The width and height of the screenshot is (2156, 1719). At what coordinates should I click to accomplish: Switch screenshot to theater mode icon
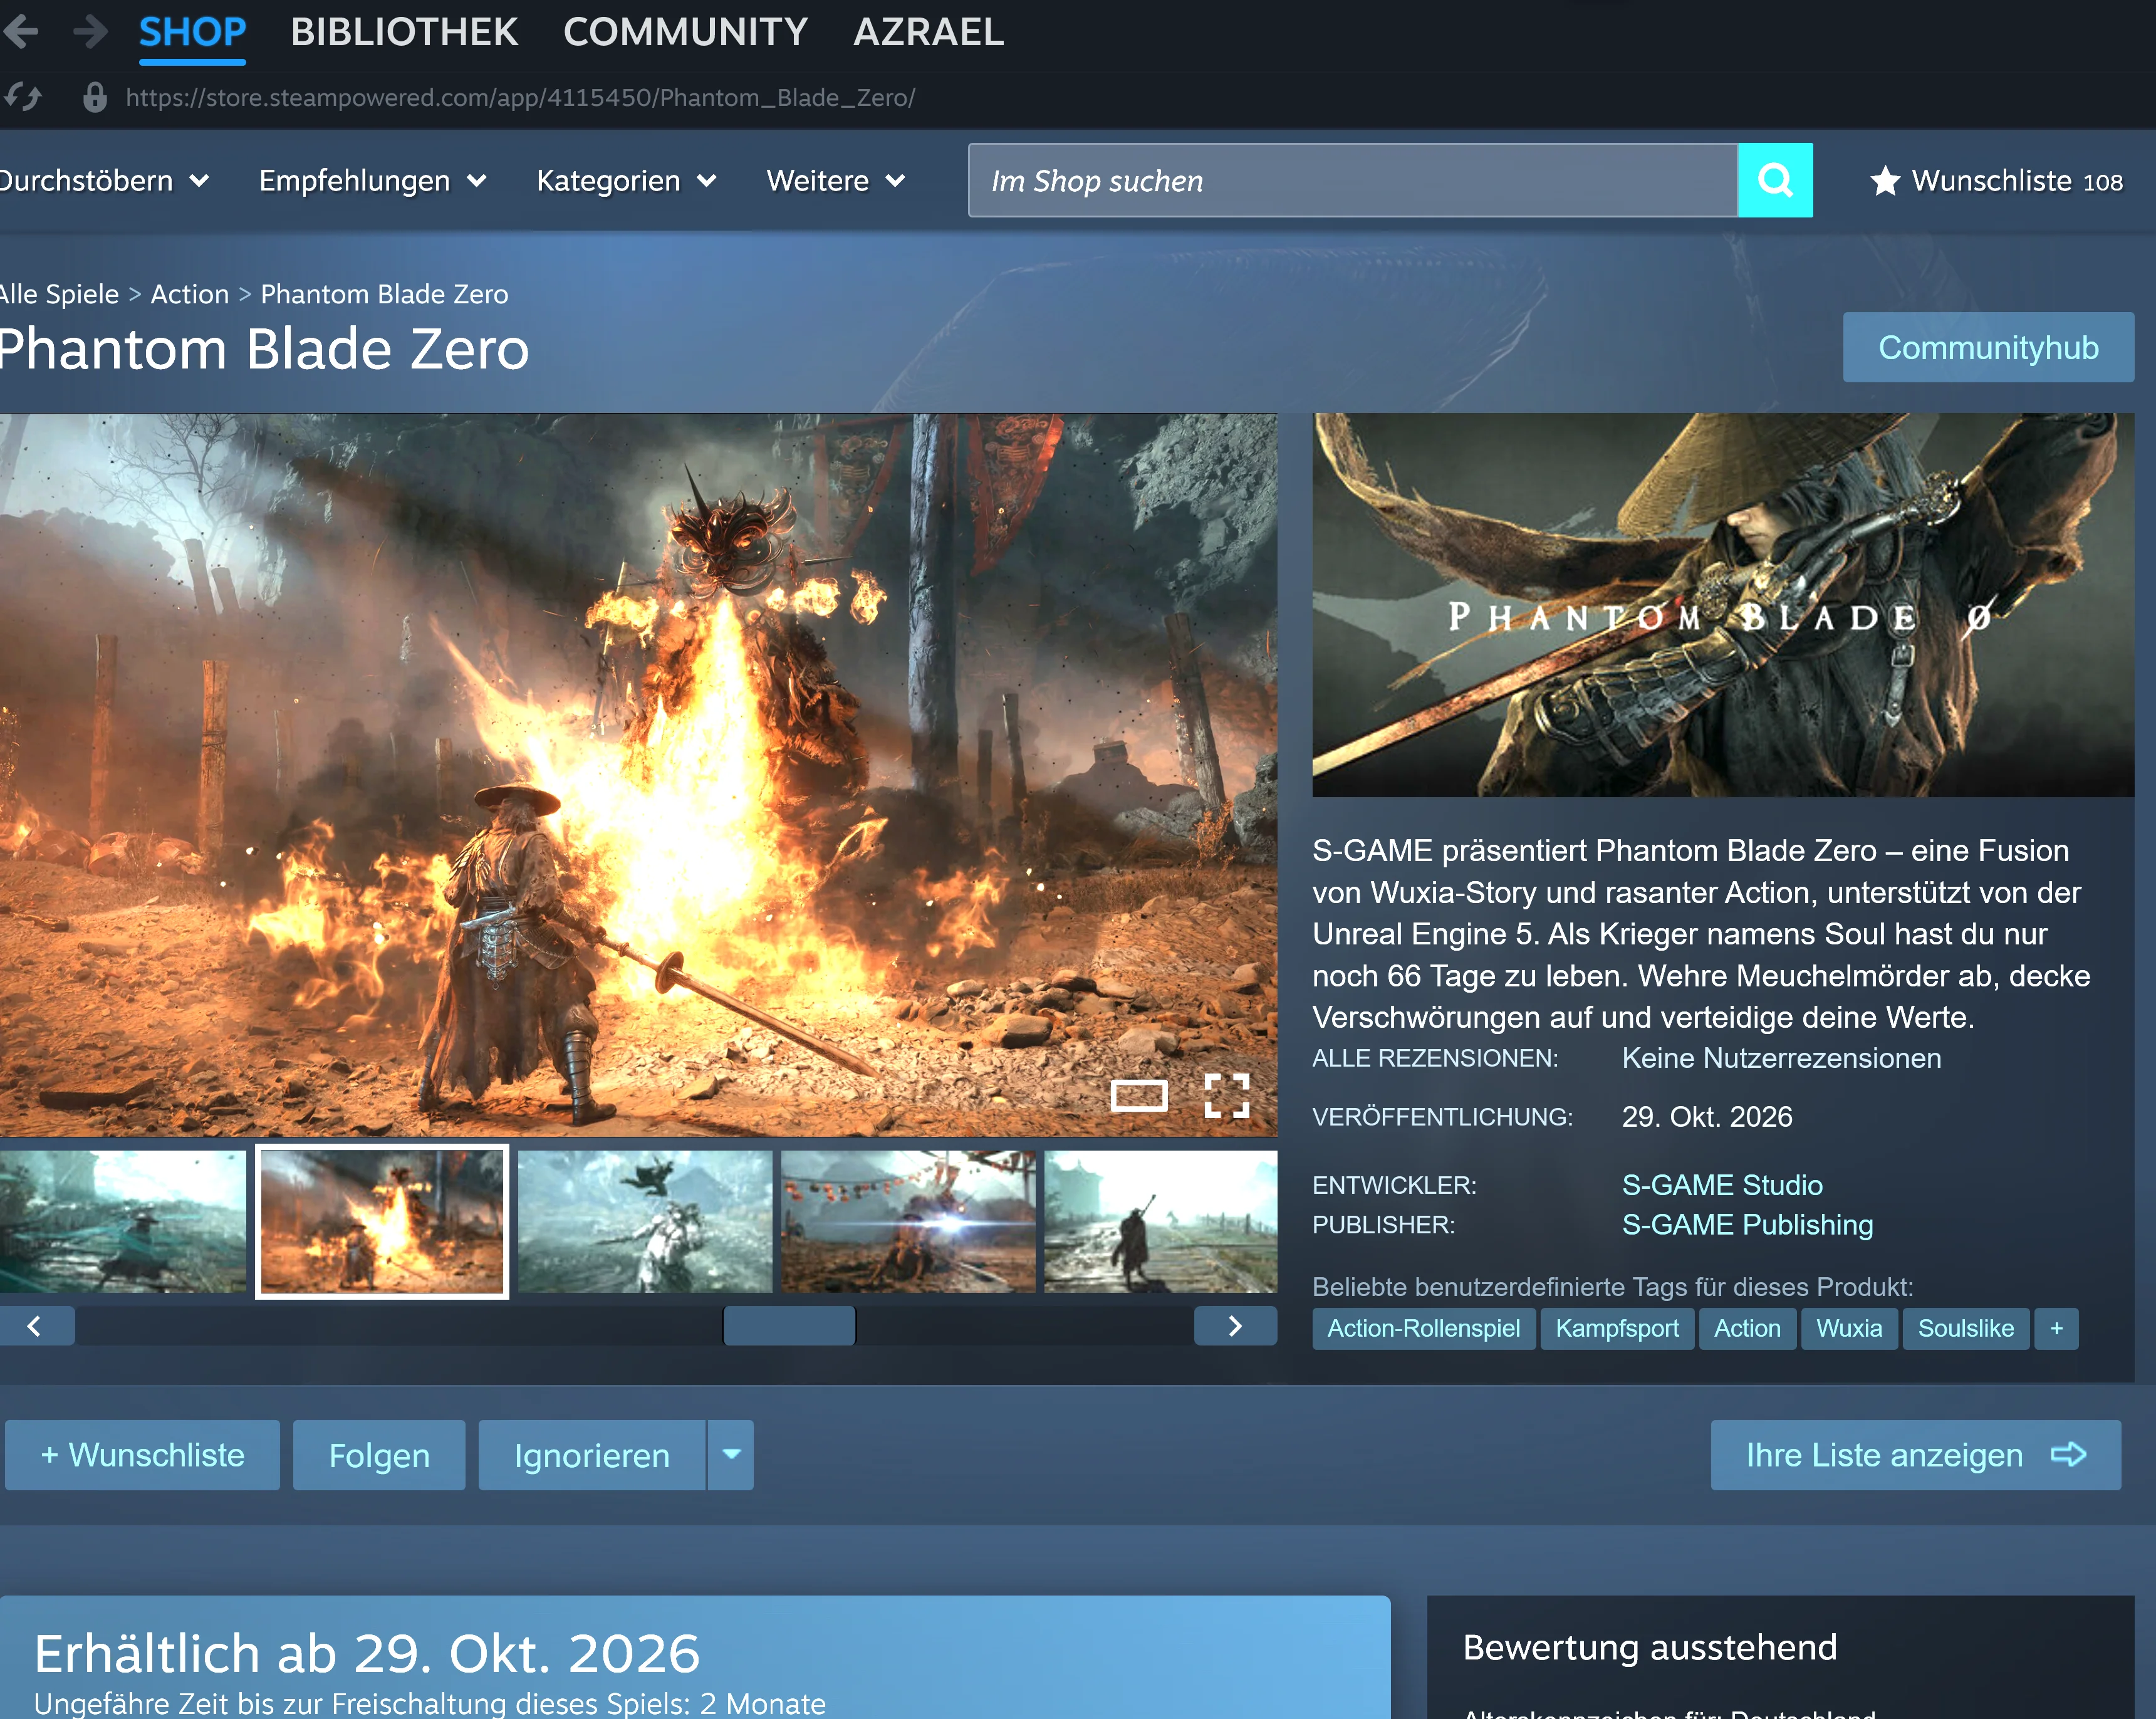(1139, 1096)
